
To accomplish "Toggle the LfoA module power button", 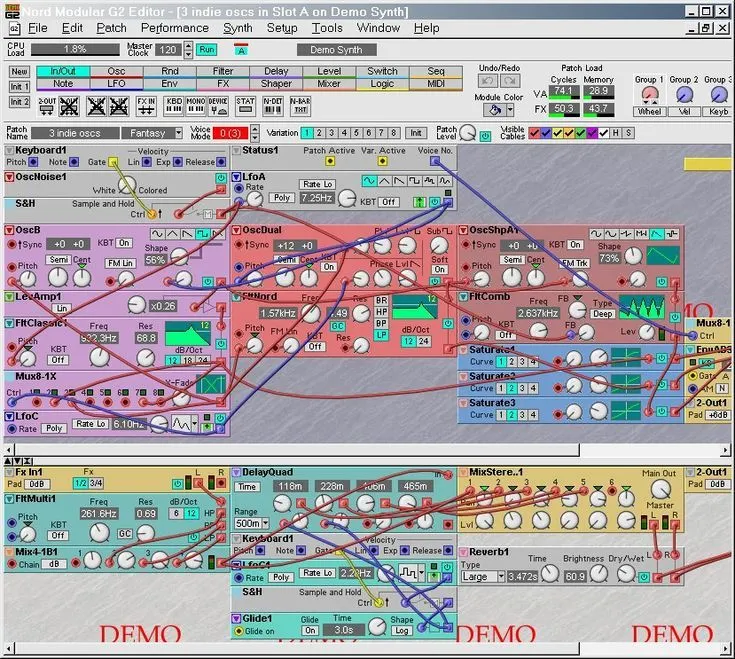I will coord(435,202).
